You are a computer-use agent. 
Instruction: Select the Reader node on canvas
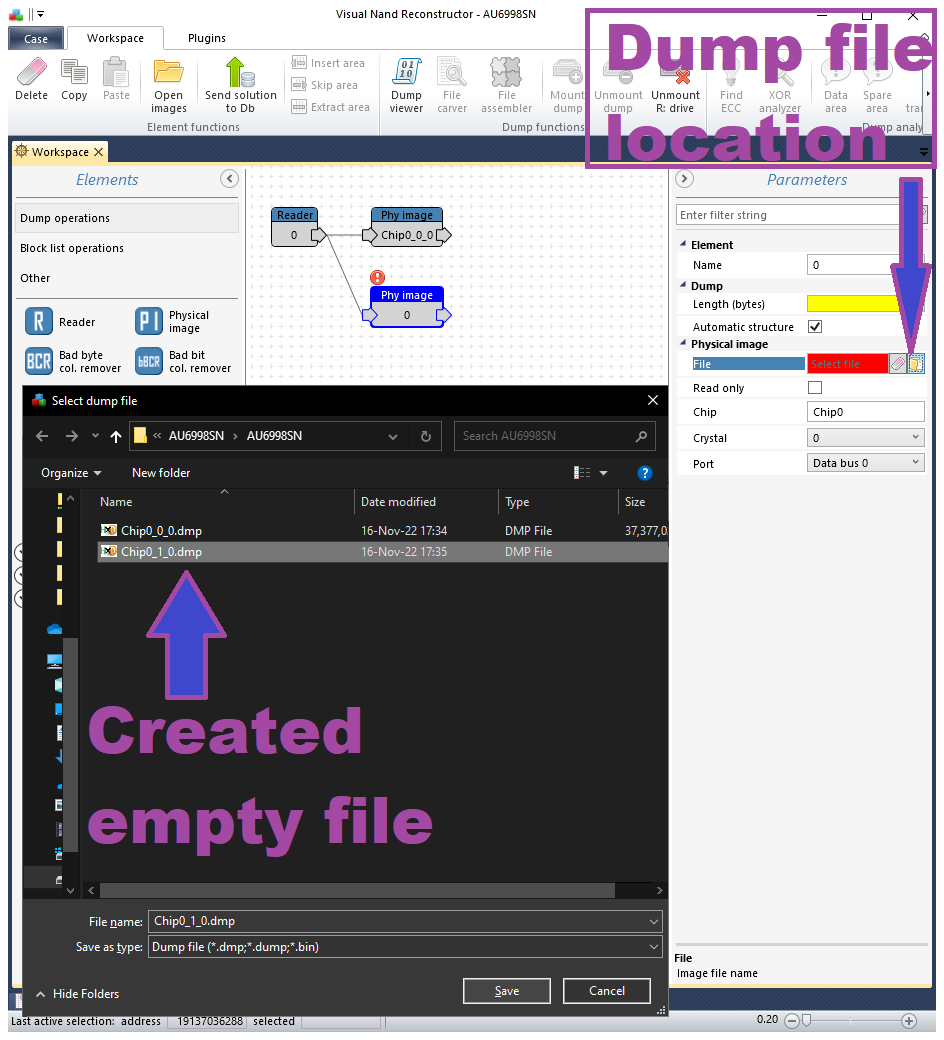click(x=295, y=226)
